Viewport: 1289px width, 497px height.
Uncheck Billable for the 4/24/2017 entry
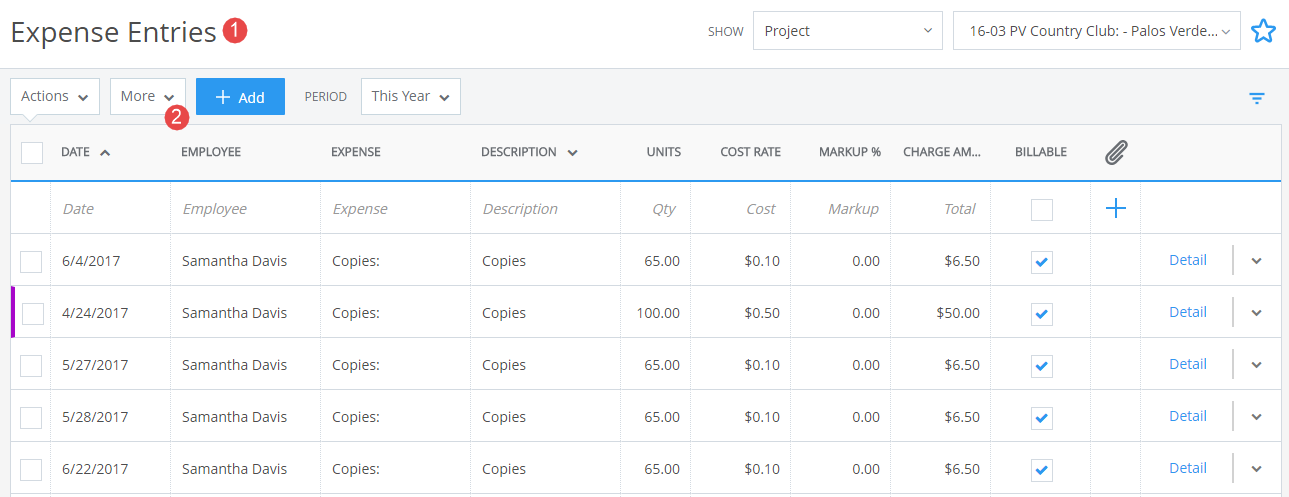tap(1042, 313)
